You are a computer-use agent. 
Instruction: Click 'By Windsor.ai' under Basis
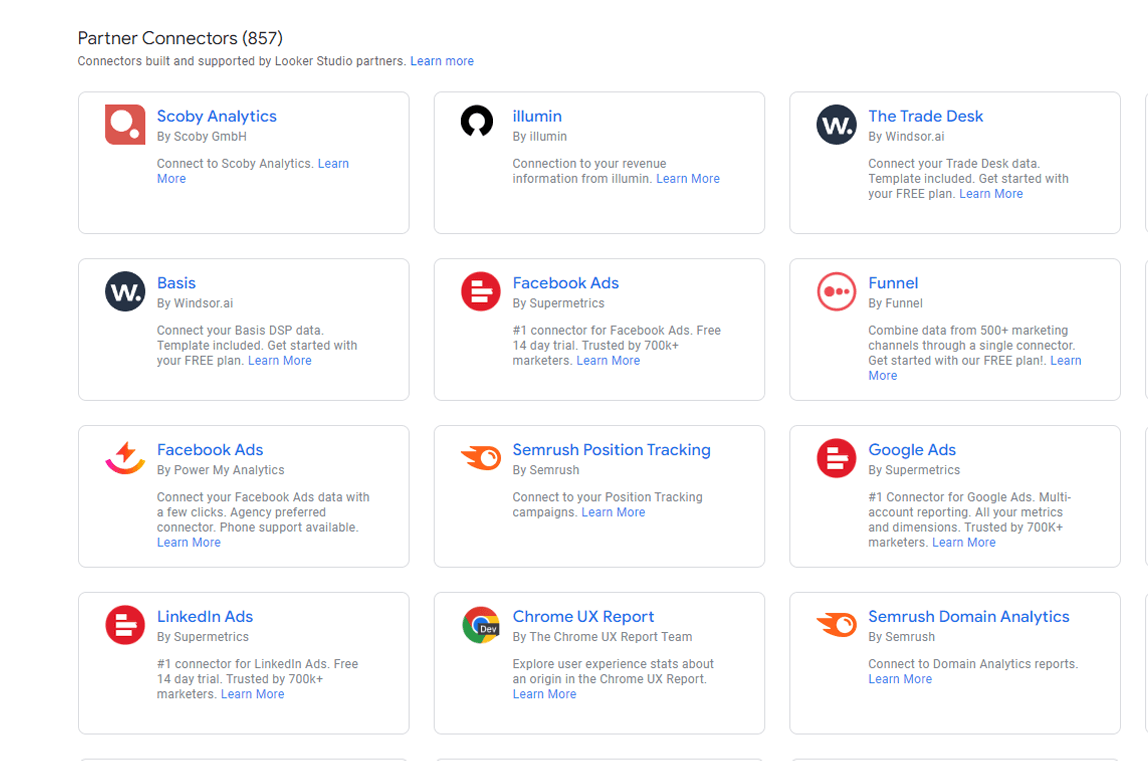195,304
